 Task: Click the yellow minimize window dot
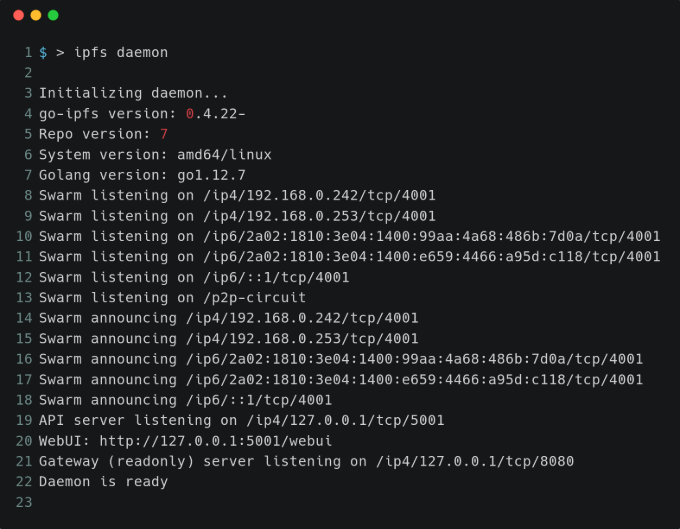click(36, 16)
